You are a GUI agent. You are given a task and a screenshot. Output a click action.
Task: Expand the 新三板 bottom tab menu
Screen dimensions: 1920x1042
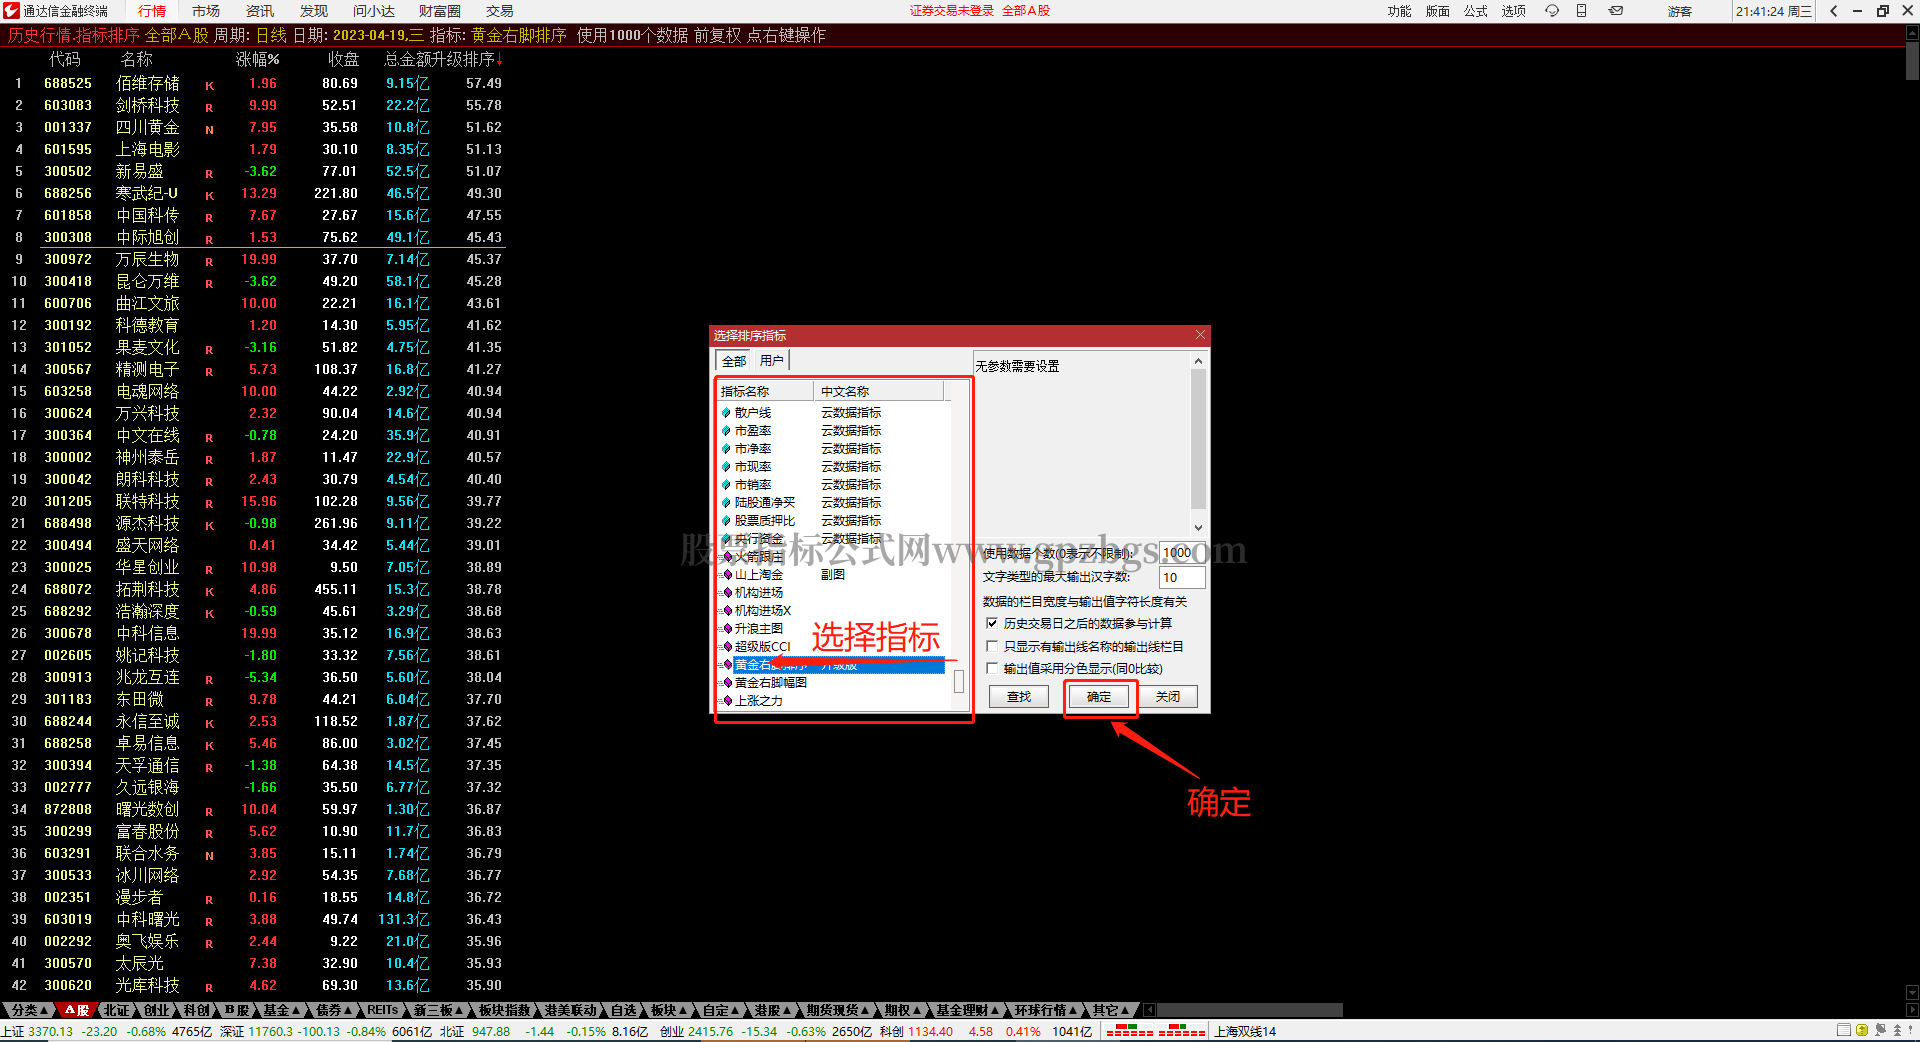pos(439,1010)
